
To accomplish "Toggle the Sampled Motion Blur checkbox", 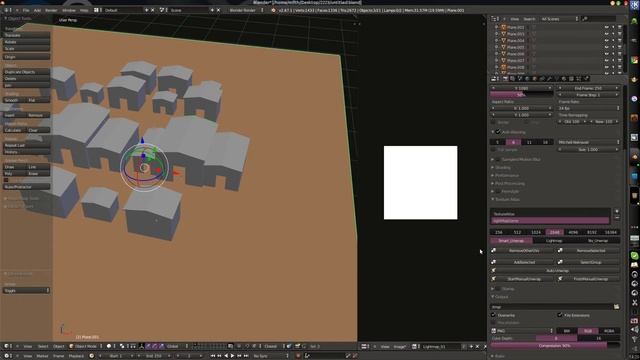I will click(498, 159).
